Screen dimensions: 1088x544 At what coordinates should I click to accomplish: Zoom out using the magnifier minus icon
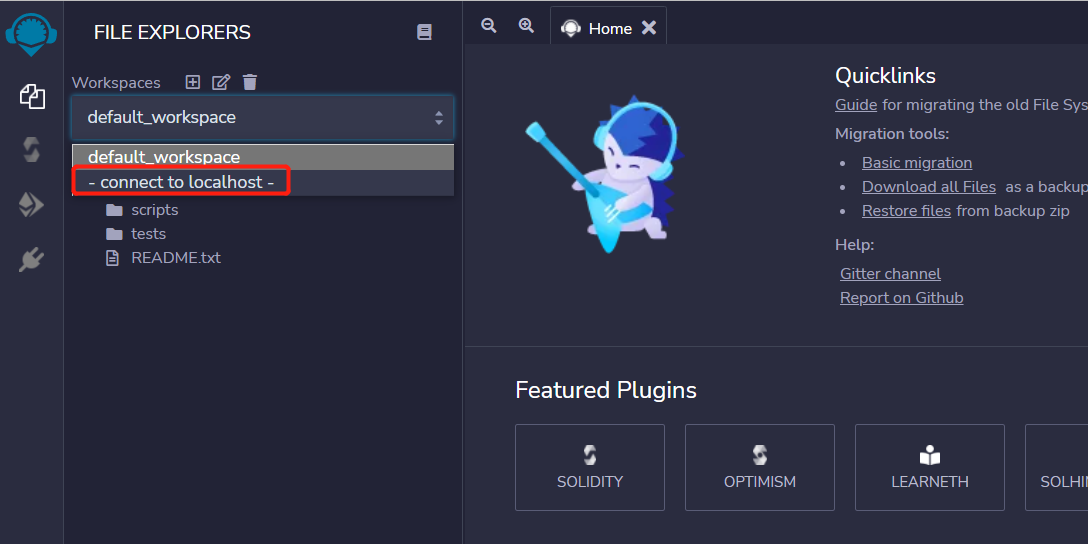489,26
